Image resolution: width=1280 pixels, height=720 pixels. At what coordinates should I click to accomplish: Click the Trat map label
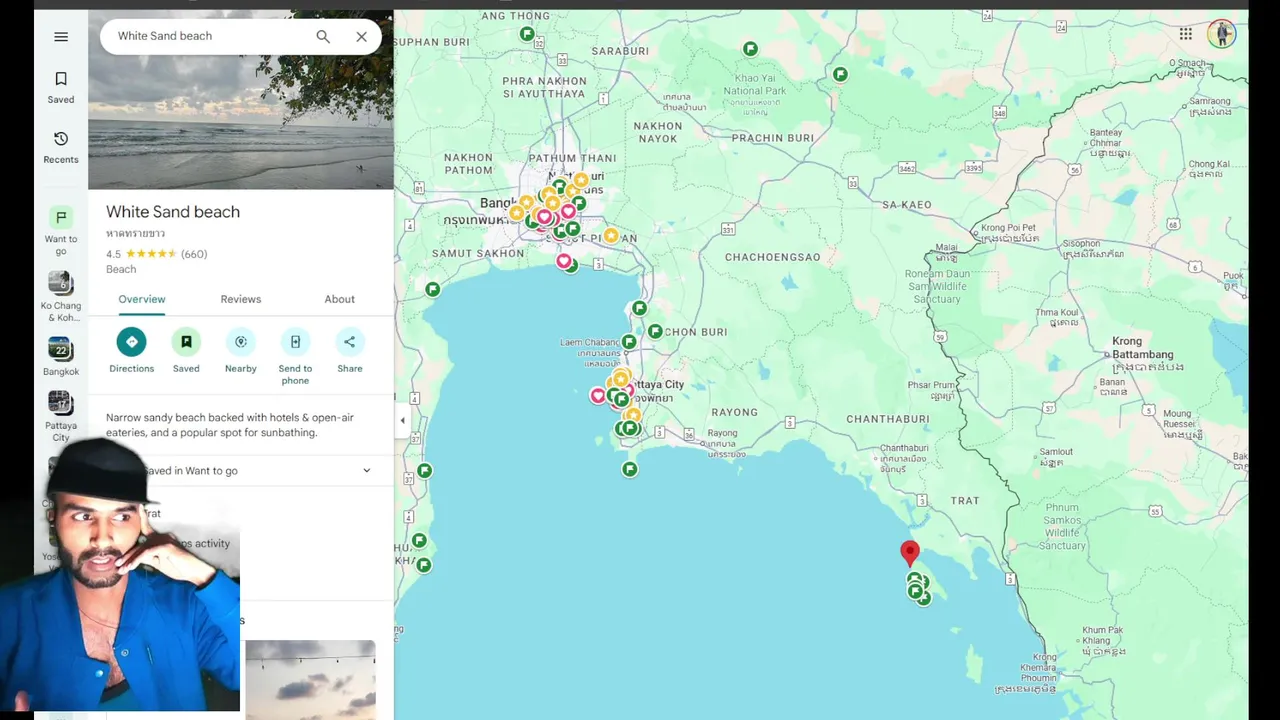click(965, 500)
